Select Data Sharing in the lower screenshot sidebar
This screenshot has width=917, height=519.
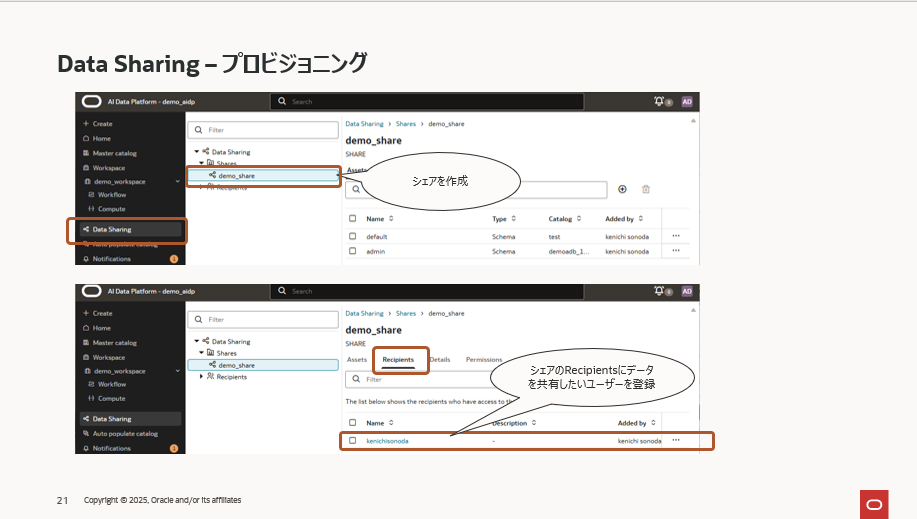(130, 419)
